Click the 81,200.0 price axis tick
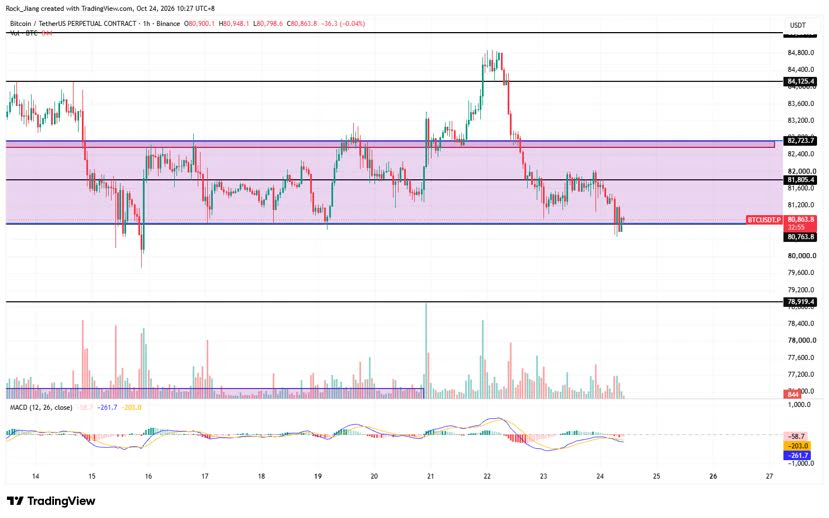The height and width of the screenshot is (518, 829). click(x=801, y=205)
